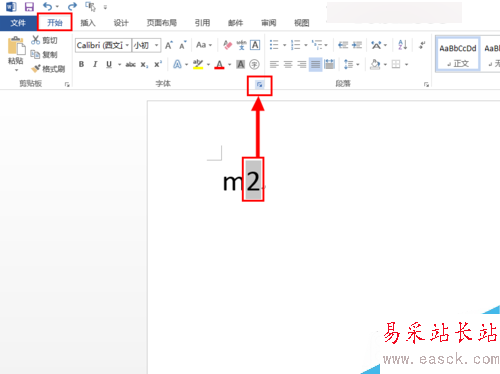Clear all formatting eraser icon
Image resolution: width=500 pixels, height=374 pixels.
coord(228,45)
